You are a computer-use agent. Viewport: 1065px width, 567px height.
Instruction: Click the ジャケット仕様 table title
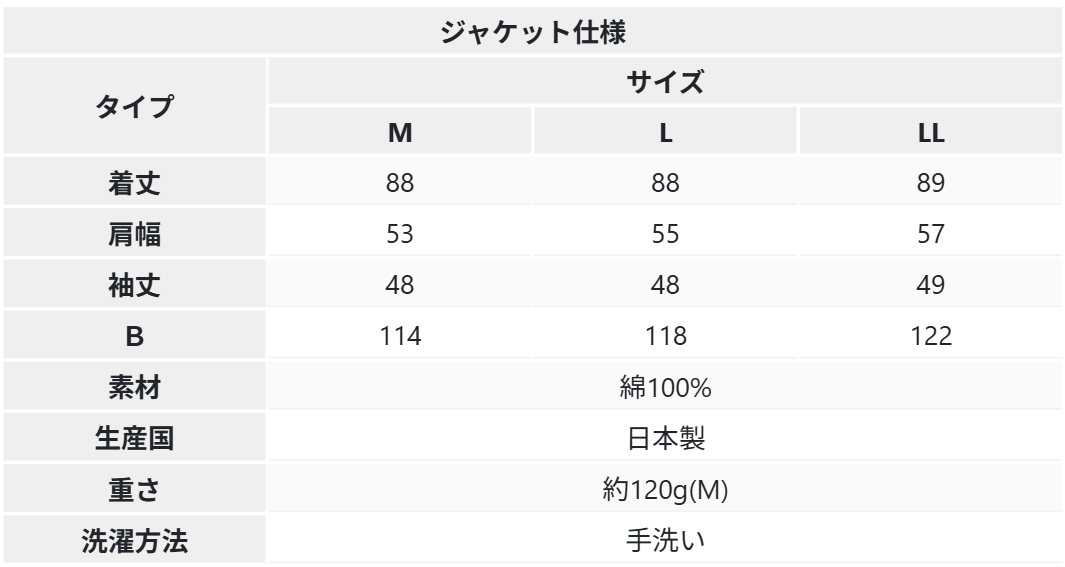[532, 32]
